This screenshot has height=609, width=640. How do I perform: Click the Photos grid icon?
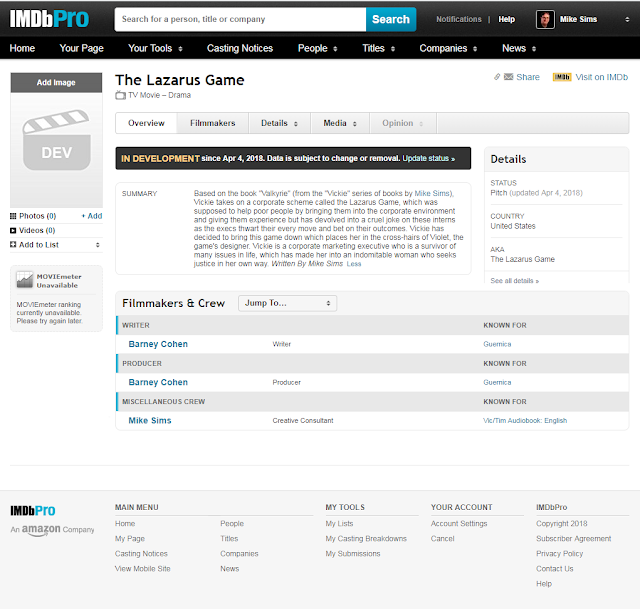(13, 216)
